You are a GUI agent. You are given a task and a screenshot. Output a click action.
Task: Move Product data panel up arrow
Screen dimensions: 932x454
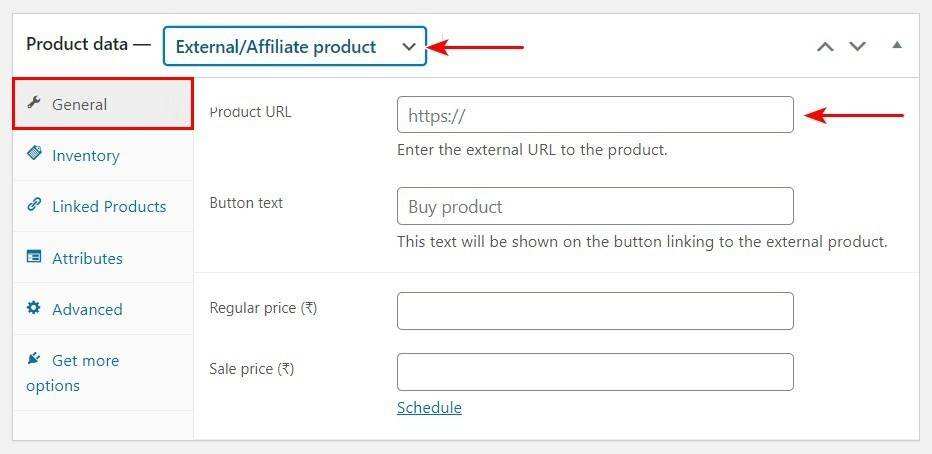pos(825,46)
